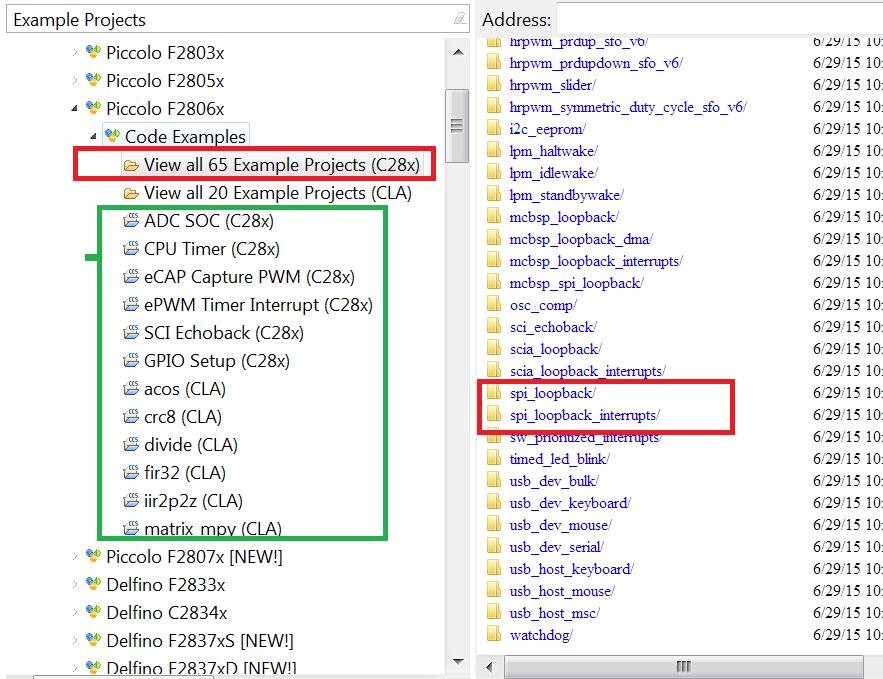Image resolution: width=883 pixels, height=679 pixels.
Task: Expand the Delfino F2833x node
Action: click(75, 584)
